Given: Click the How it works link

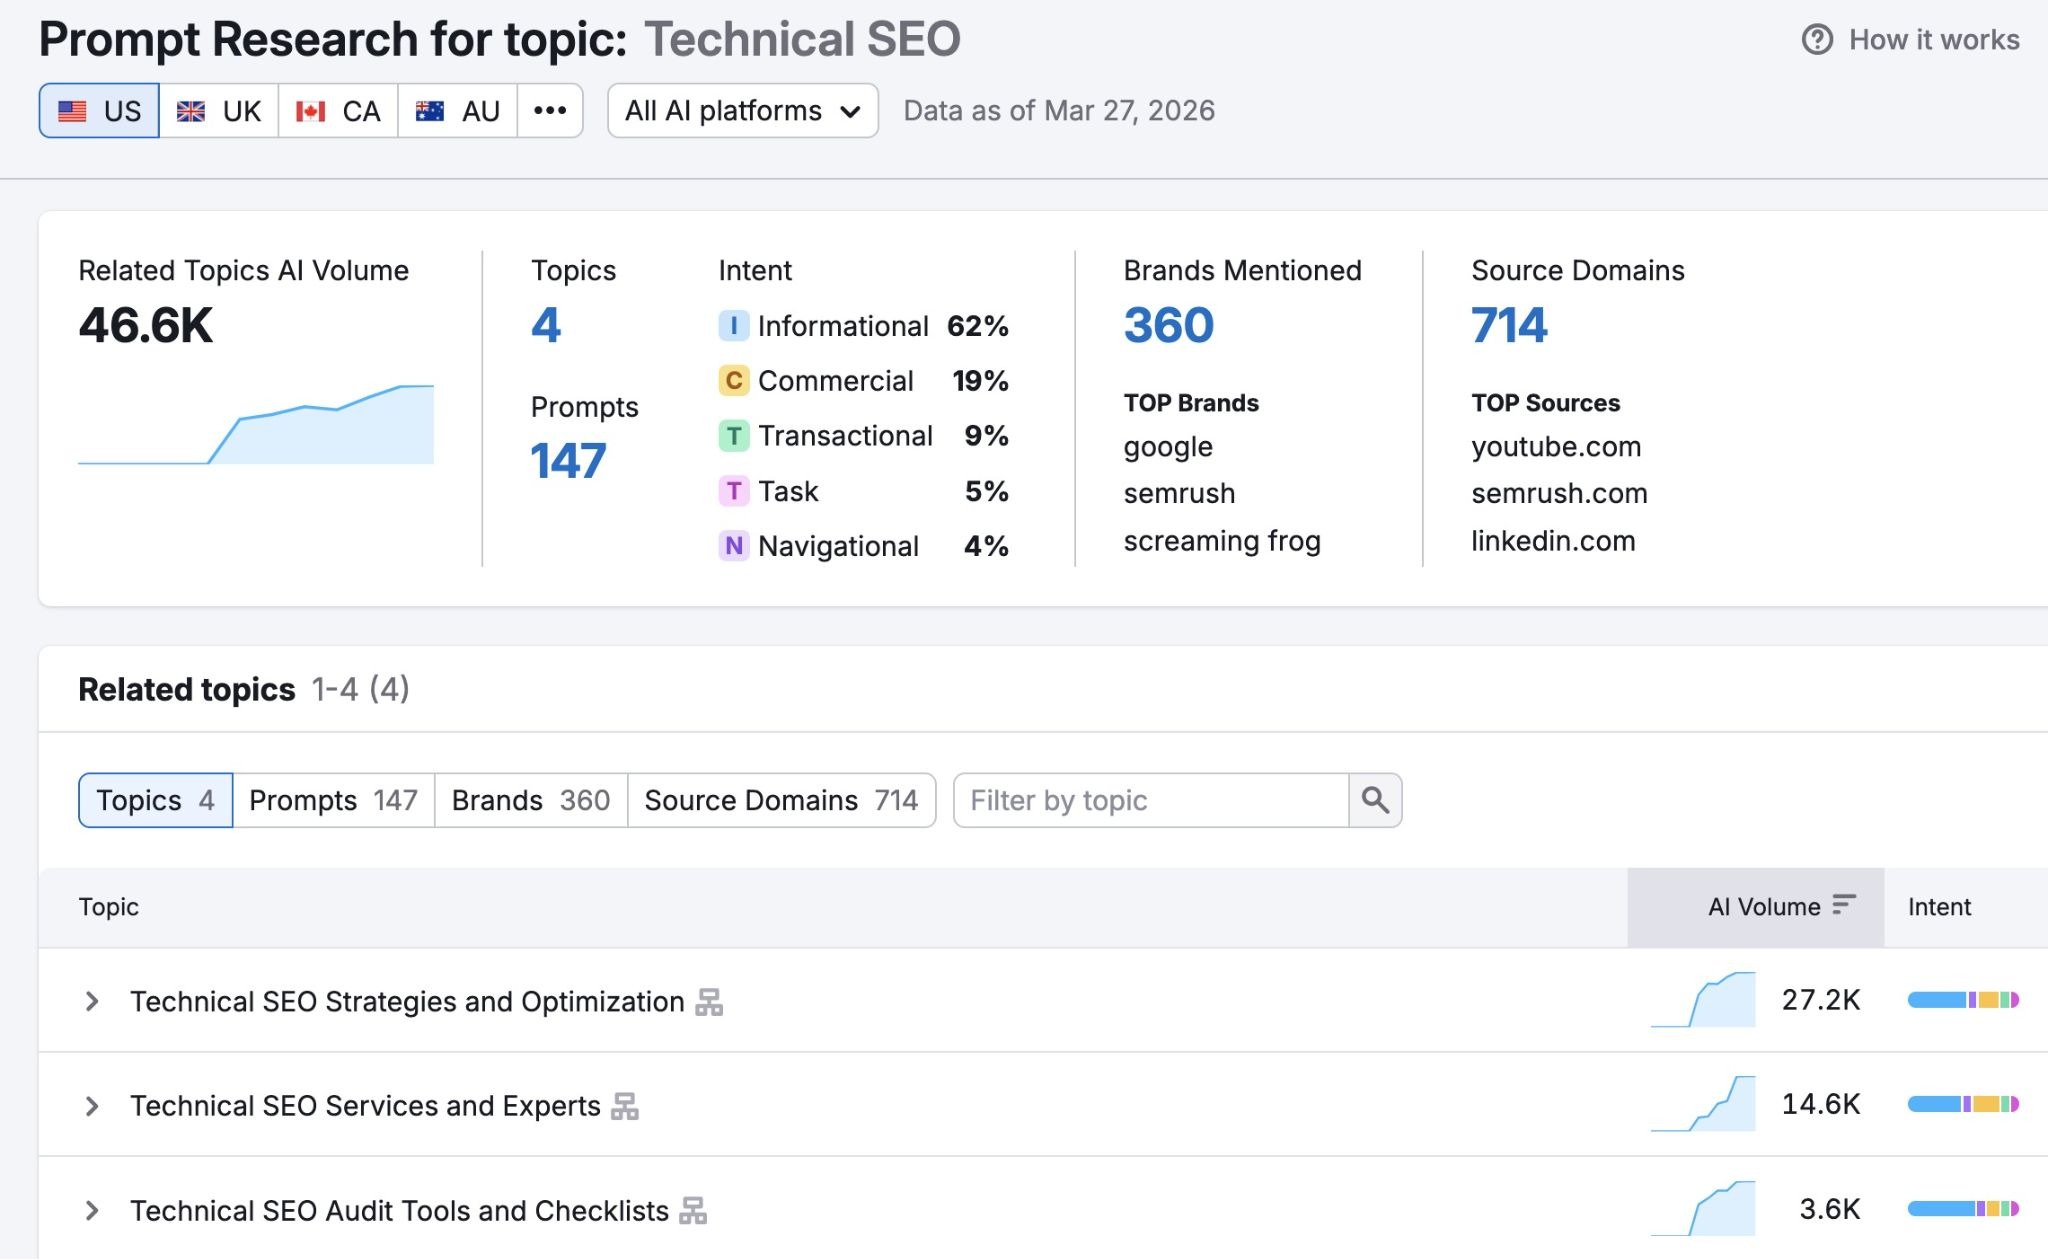Looking at the screenshot, I should click(x=1932, y=39).
